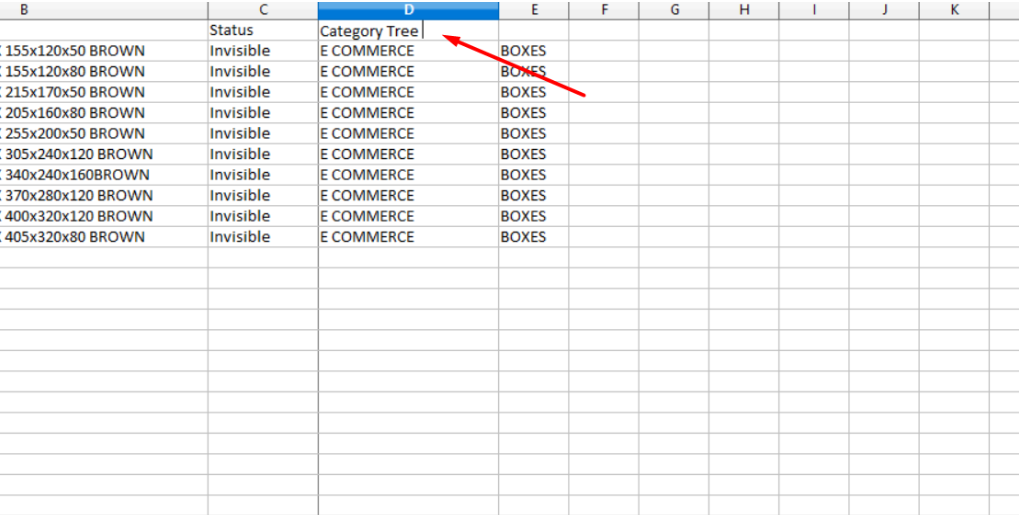
Task: Click the column C header
Action: pyautogui.click(x=263, y=10)
